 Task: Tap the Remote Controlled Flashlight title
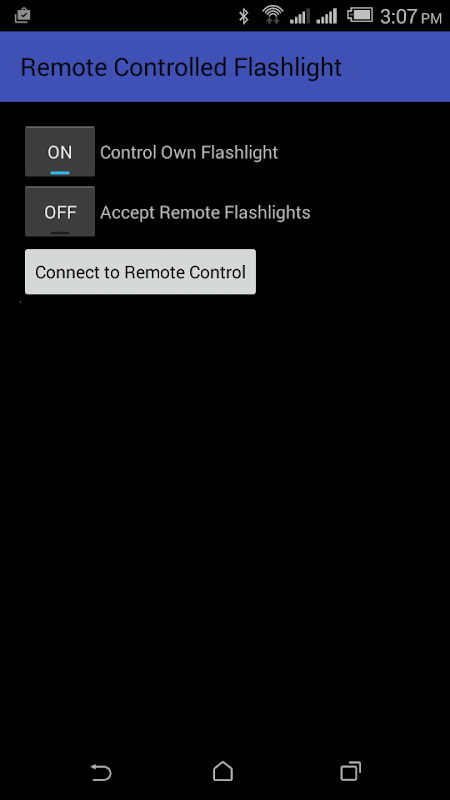click(x=181, y=67)
